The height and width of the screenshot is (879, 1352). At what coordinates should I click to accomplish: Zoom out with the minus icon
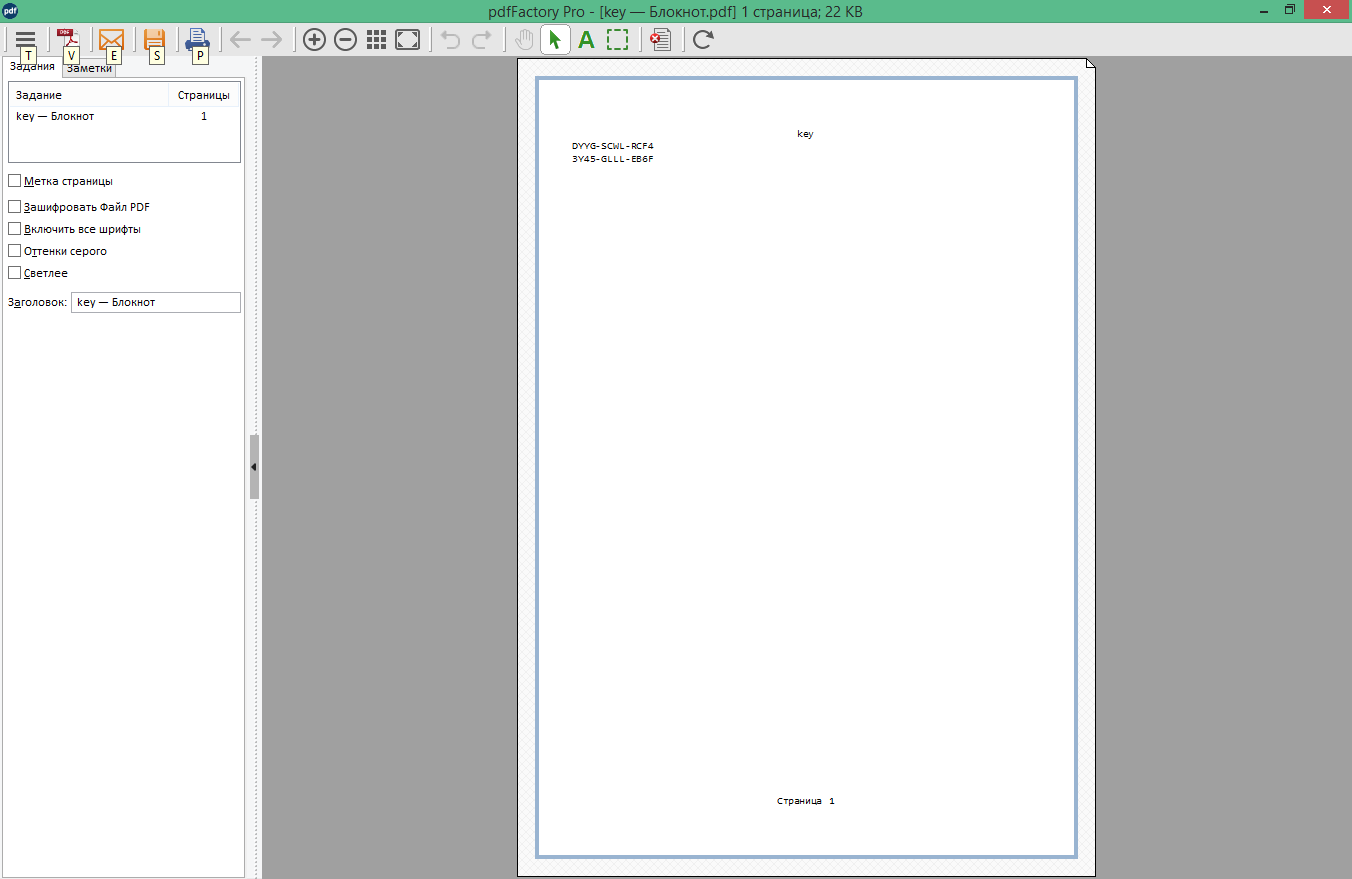pos(345,39)
